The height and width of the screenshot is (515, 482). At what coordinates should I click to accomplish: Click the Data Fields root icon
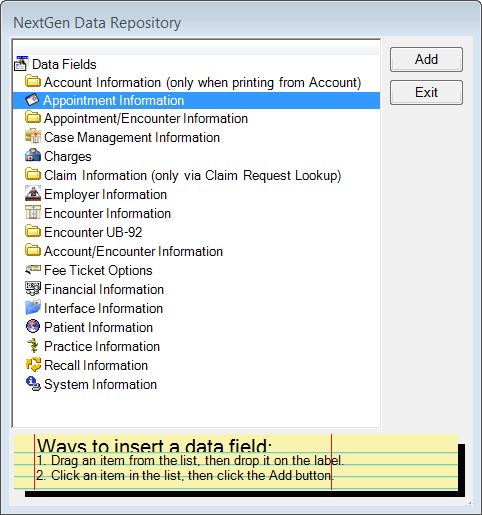pos(21,64)
